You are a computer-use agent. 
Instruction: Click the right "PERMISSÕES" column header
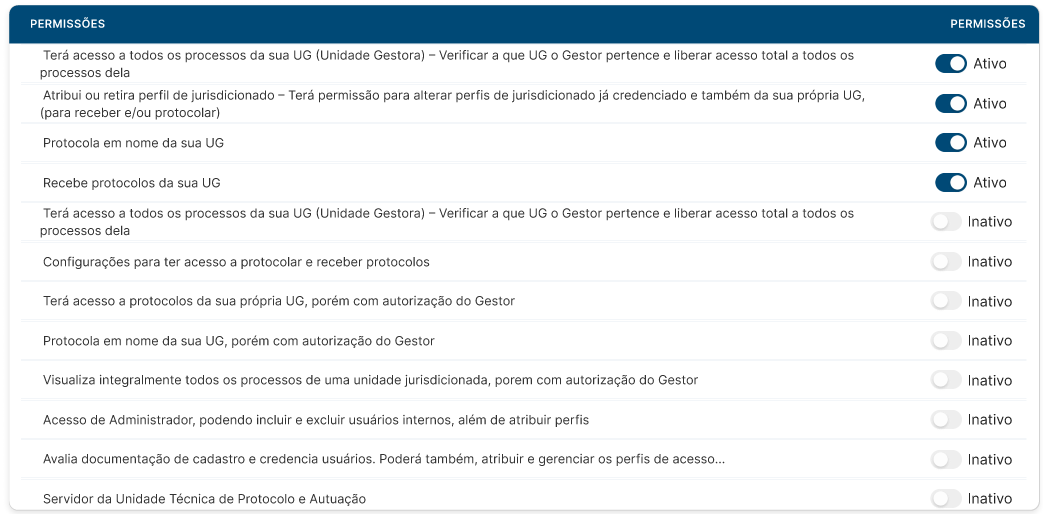pyautogui.click(x=987, y=24)
